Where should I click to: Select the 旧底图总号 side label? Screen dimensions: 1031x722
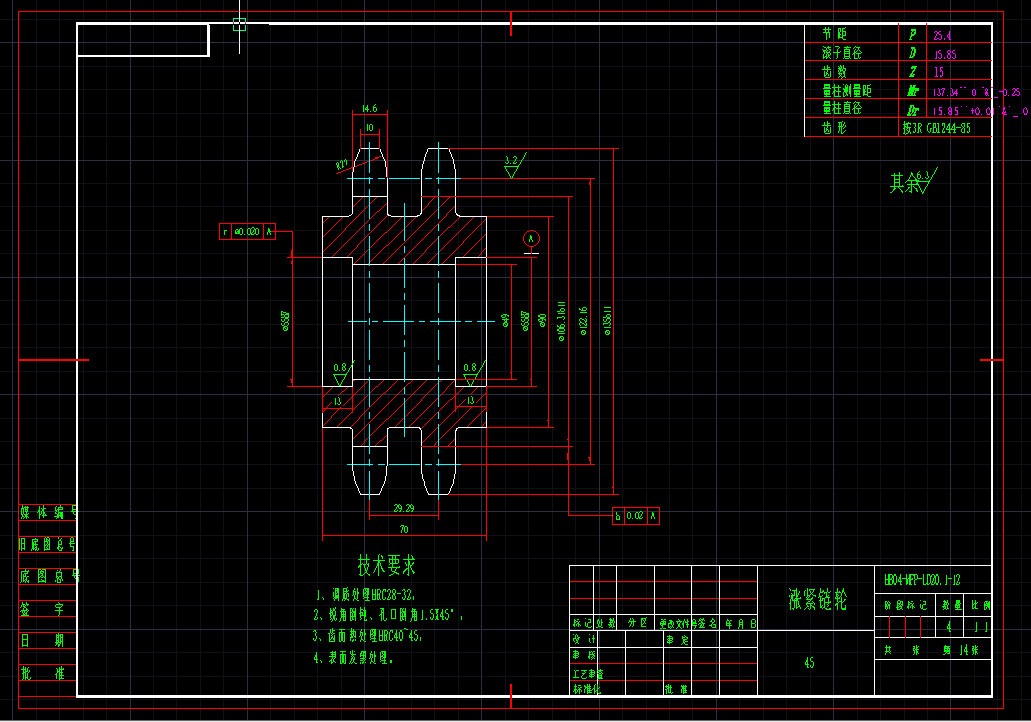click(47, 544)
